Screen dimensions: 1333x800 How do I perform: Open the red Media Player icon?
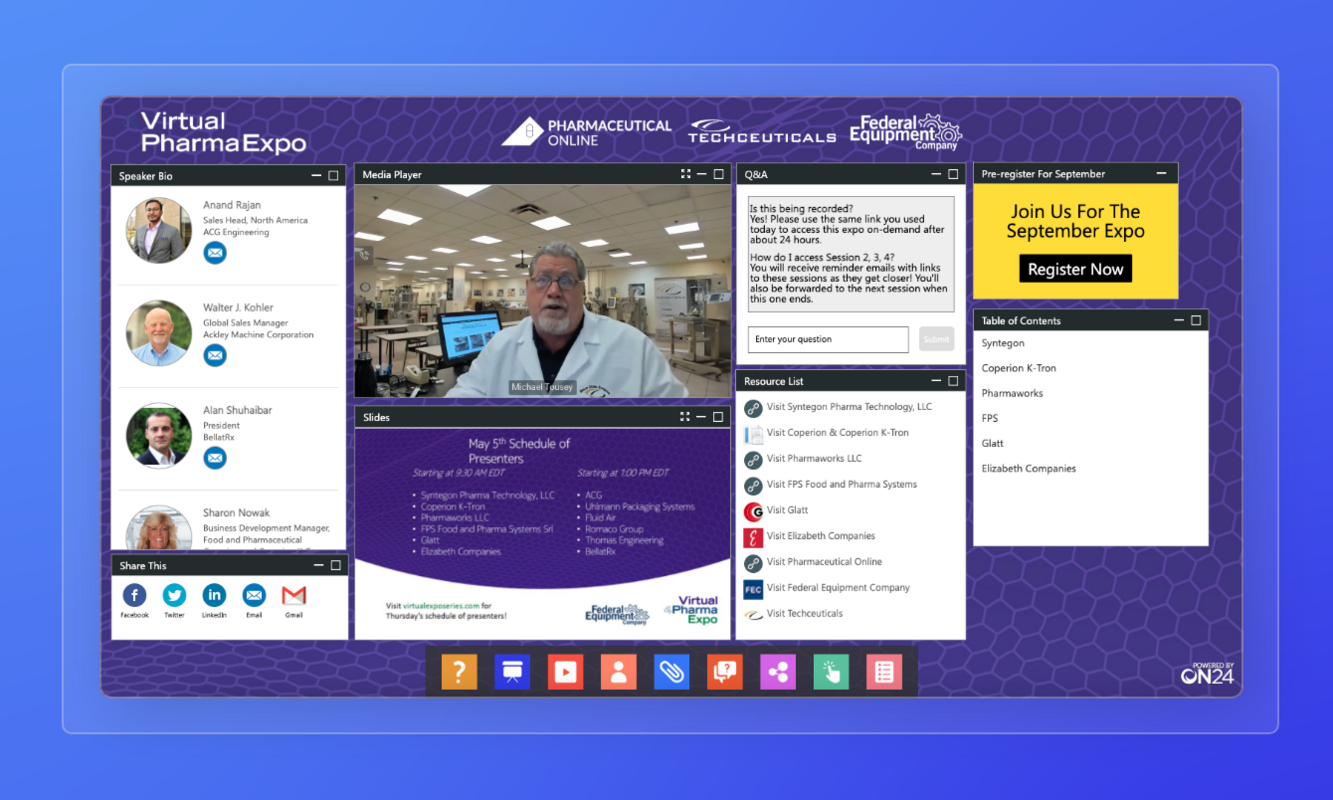coord(565,671)
